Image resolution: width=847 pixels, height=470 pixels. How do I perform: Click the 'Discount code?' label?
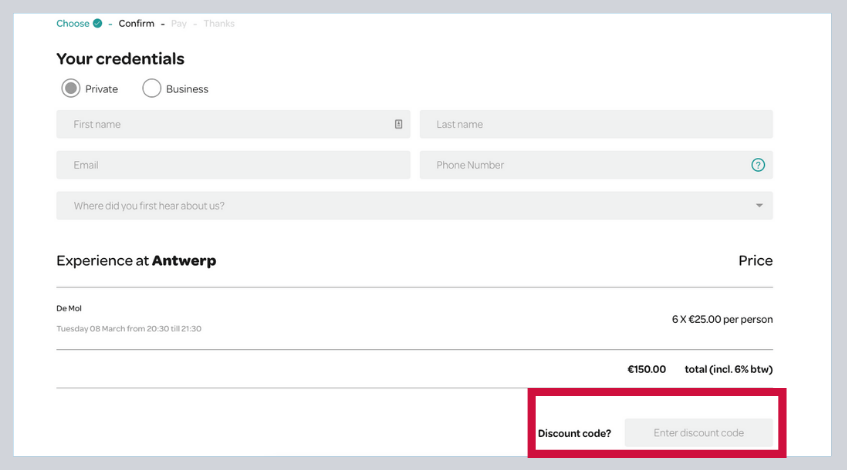click(574, 433)
